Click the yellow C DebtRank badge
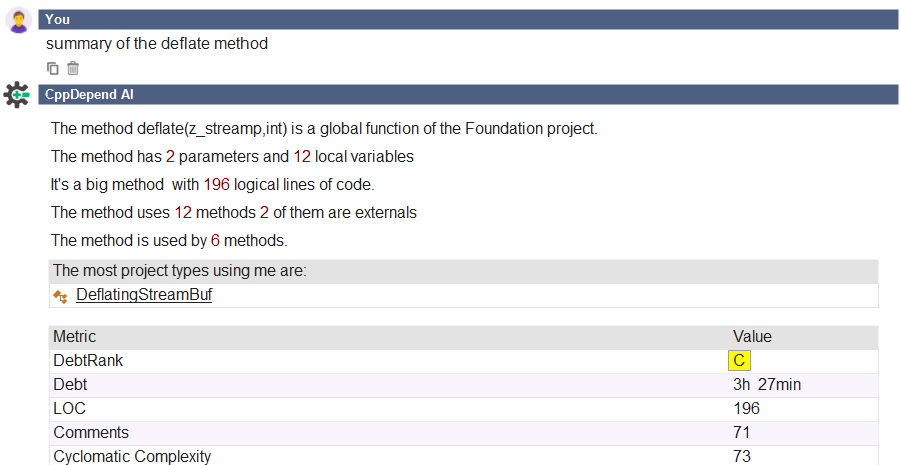 tap(739, 360)
